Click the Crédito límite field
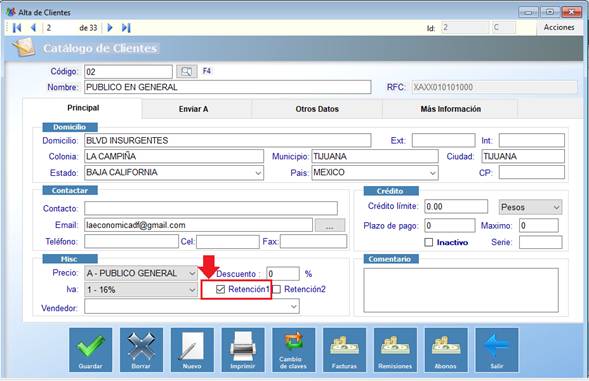The width and height of the screenshot is (589, 381). [456, 207]
